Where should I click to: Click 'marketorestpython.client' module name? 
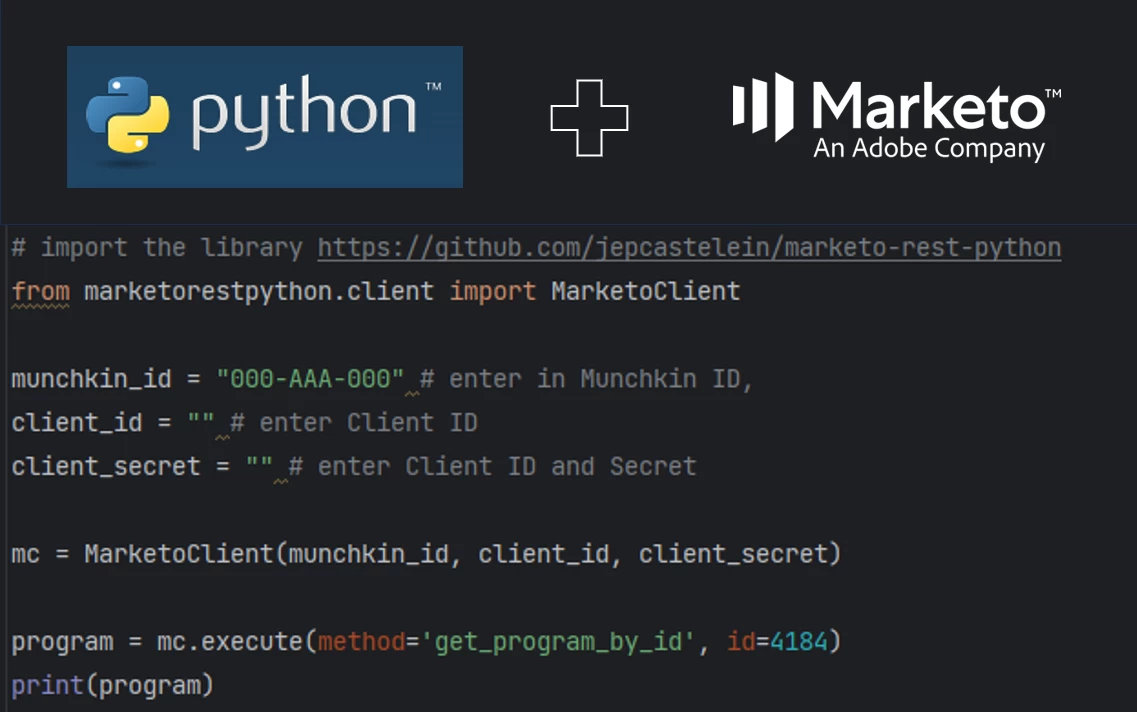tap(259, 291)
